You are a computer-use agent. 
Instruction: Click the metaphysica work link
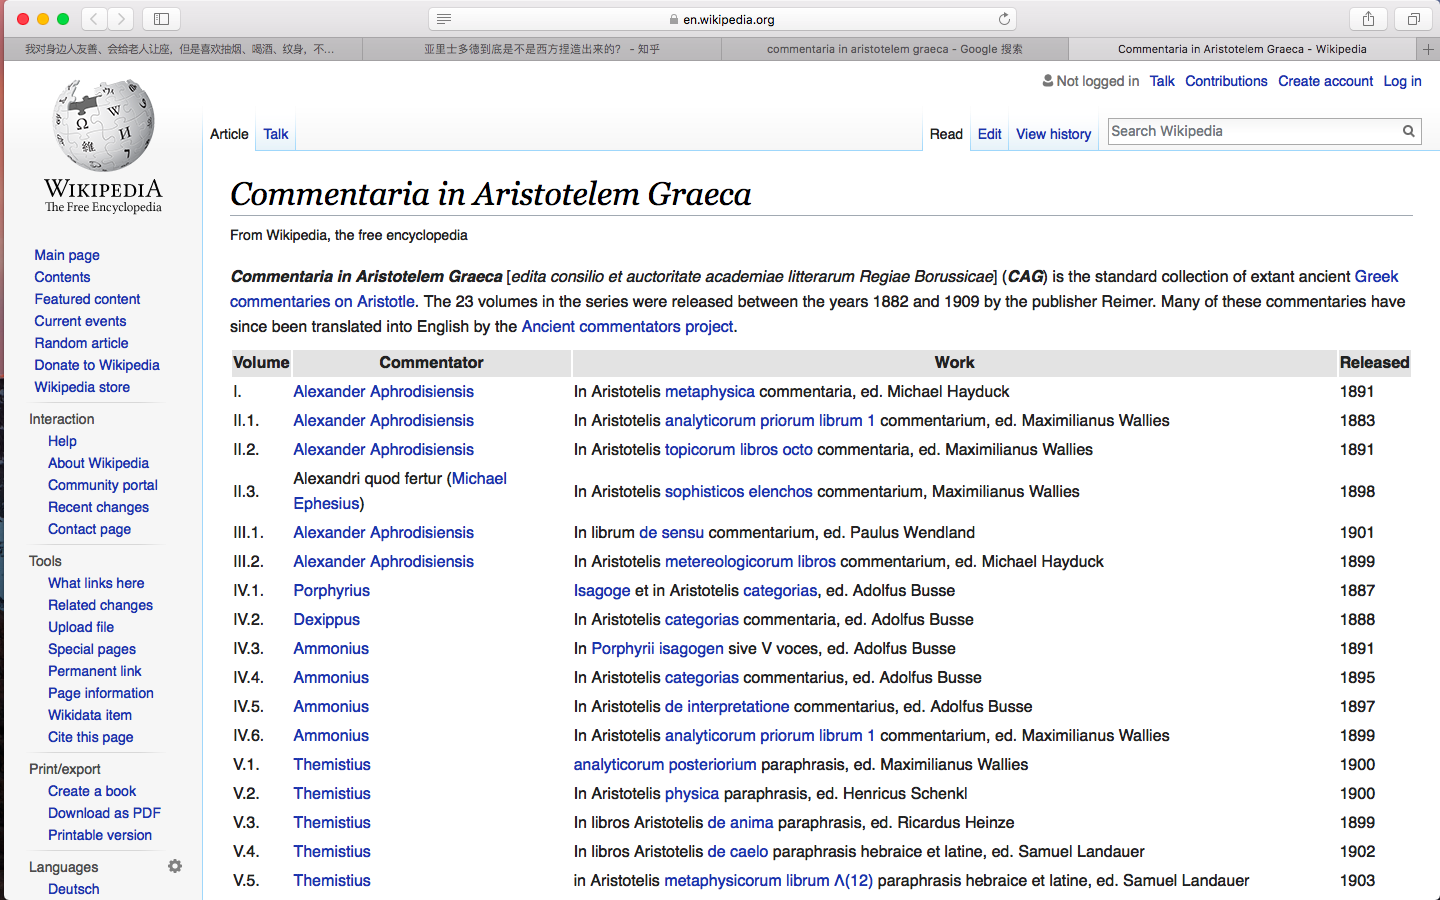[x=710, y=391]
